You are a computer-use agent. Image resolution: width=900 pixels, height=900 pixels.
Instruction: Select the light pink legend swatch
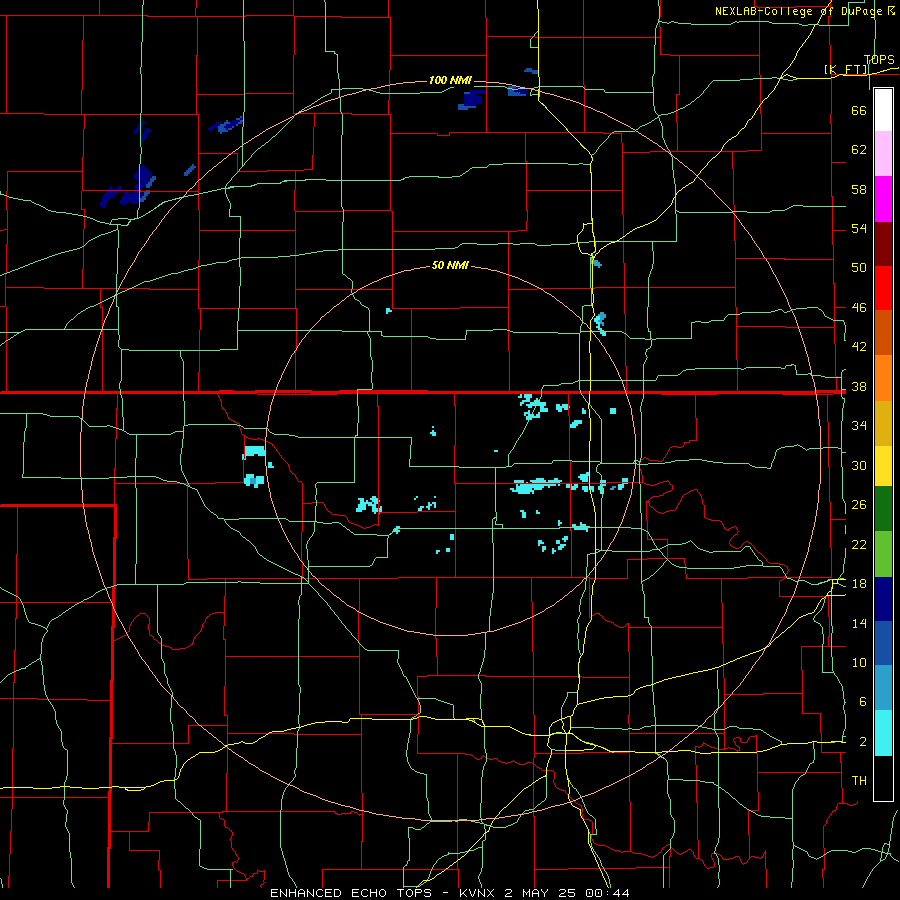(883, 154)
